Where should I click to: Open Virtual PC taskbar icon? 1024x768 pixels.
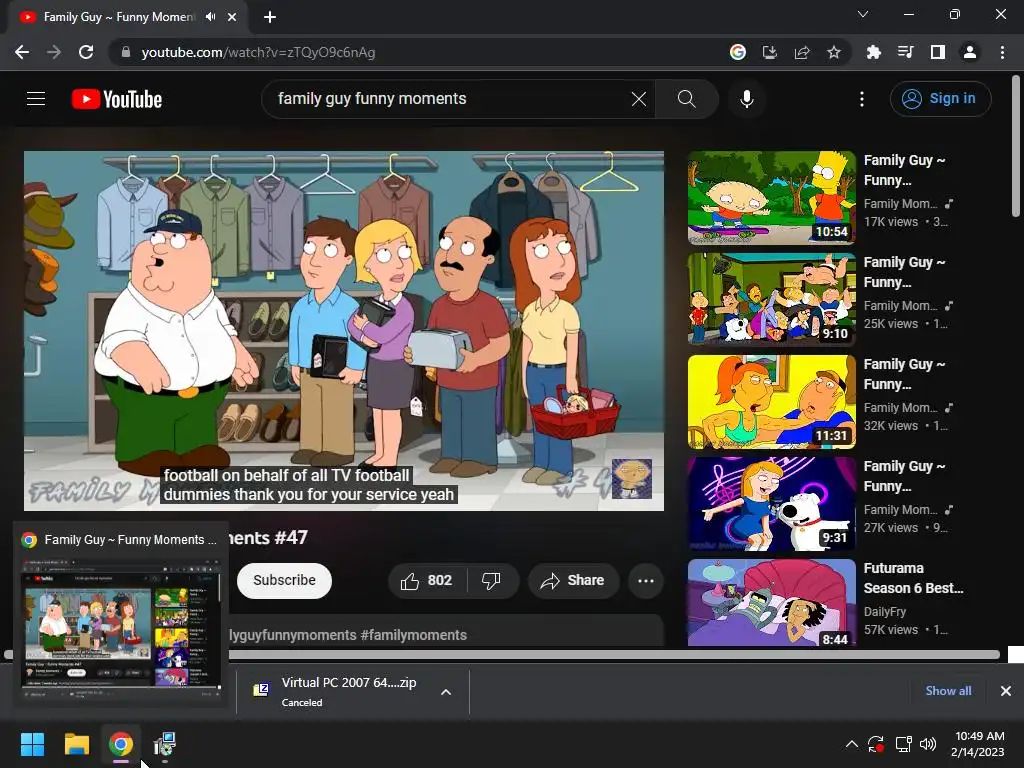(x=165, y=744)
